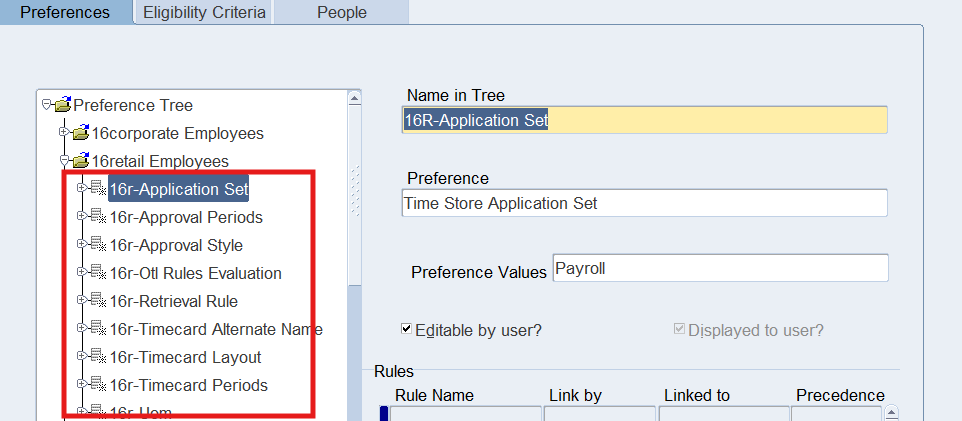Expand the 16r-Timecard Alternate Name node
The image size is (962, 421).
(81, 329)
